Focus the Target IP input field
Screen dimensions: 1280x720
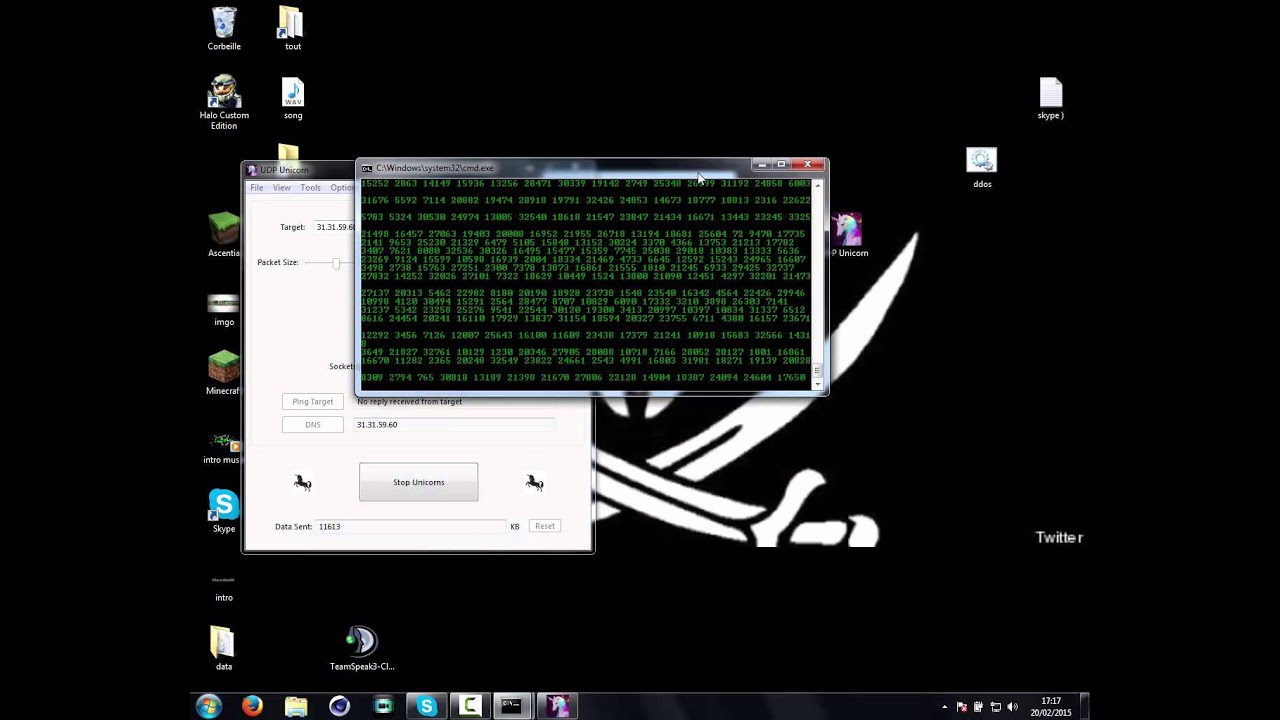tap(334, 227)
